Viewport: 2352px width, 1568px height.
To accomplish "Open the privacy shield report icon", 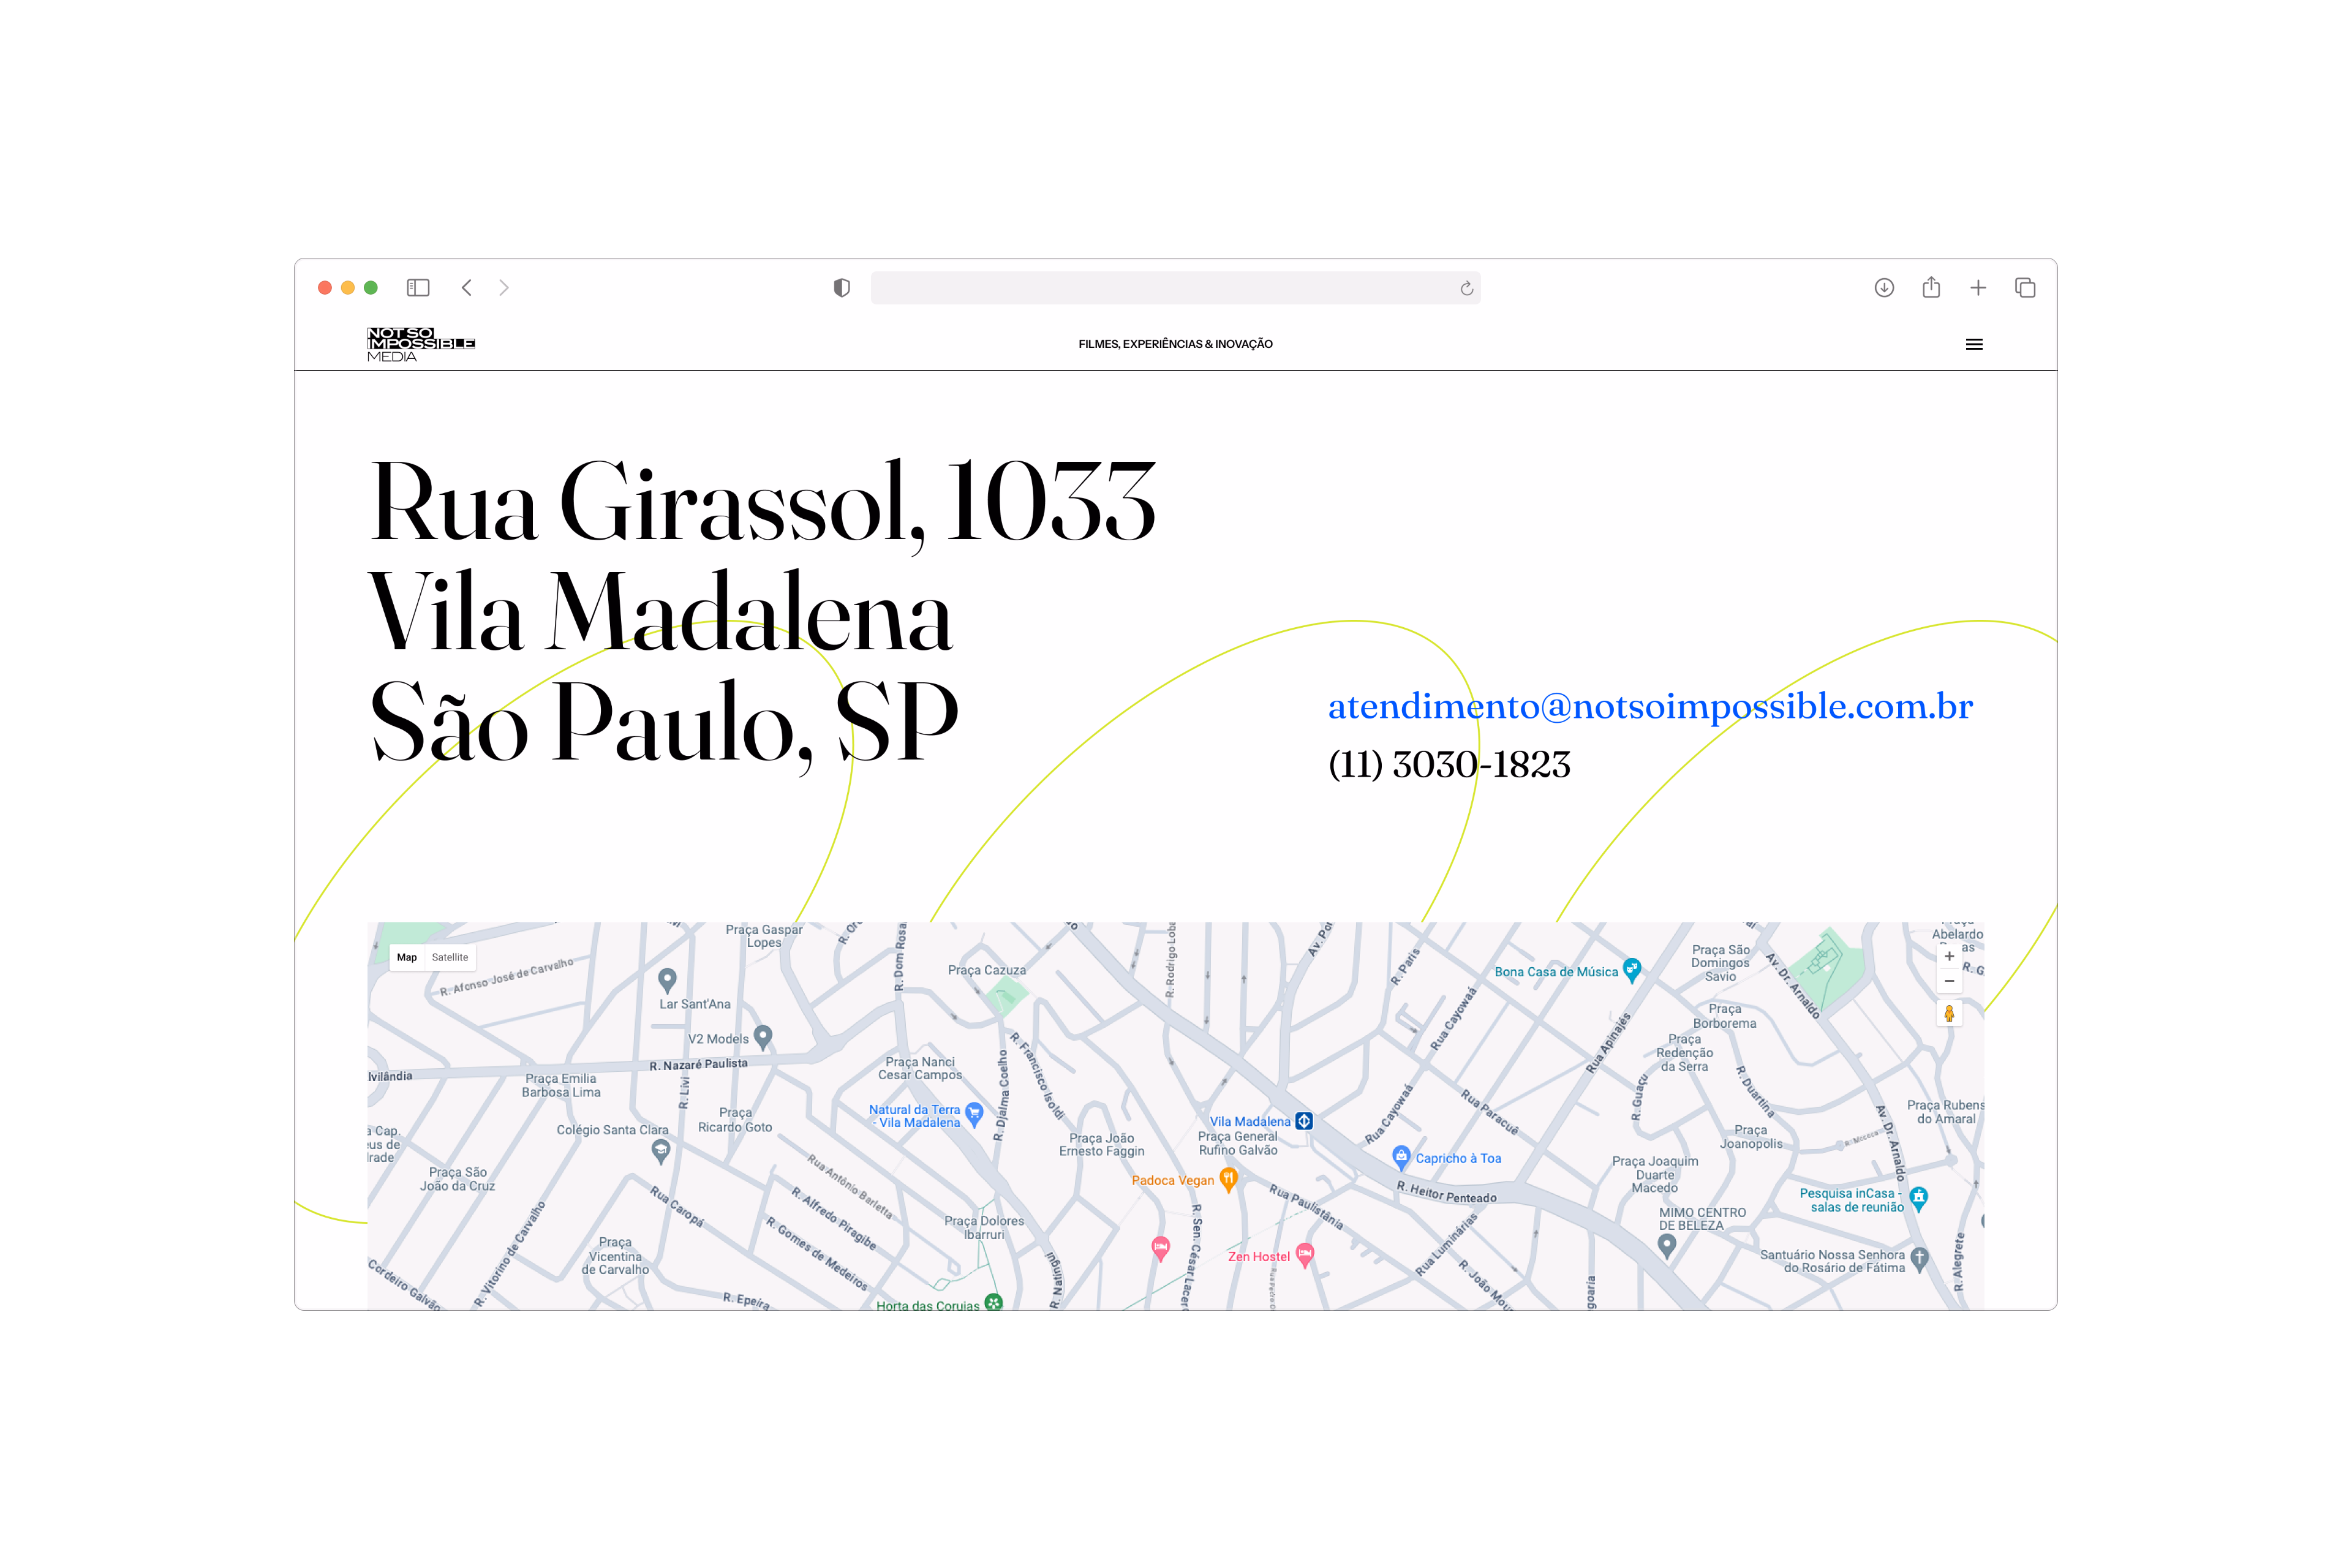I will [842, 288].
